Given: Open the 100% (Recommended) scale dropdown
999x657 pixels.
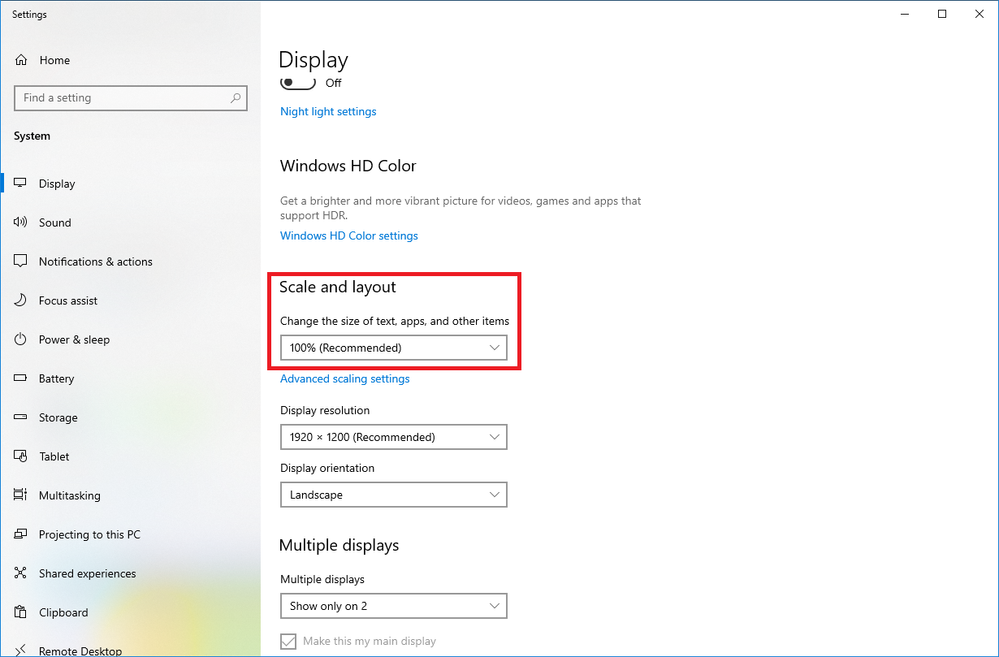Looking at the screenshot, I should 394,348.
